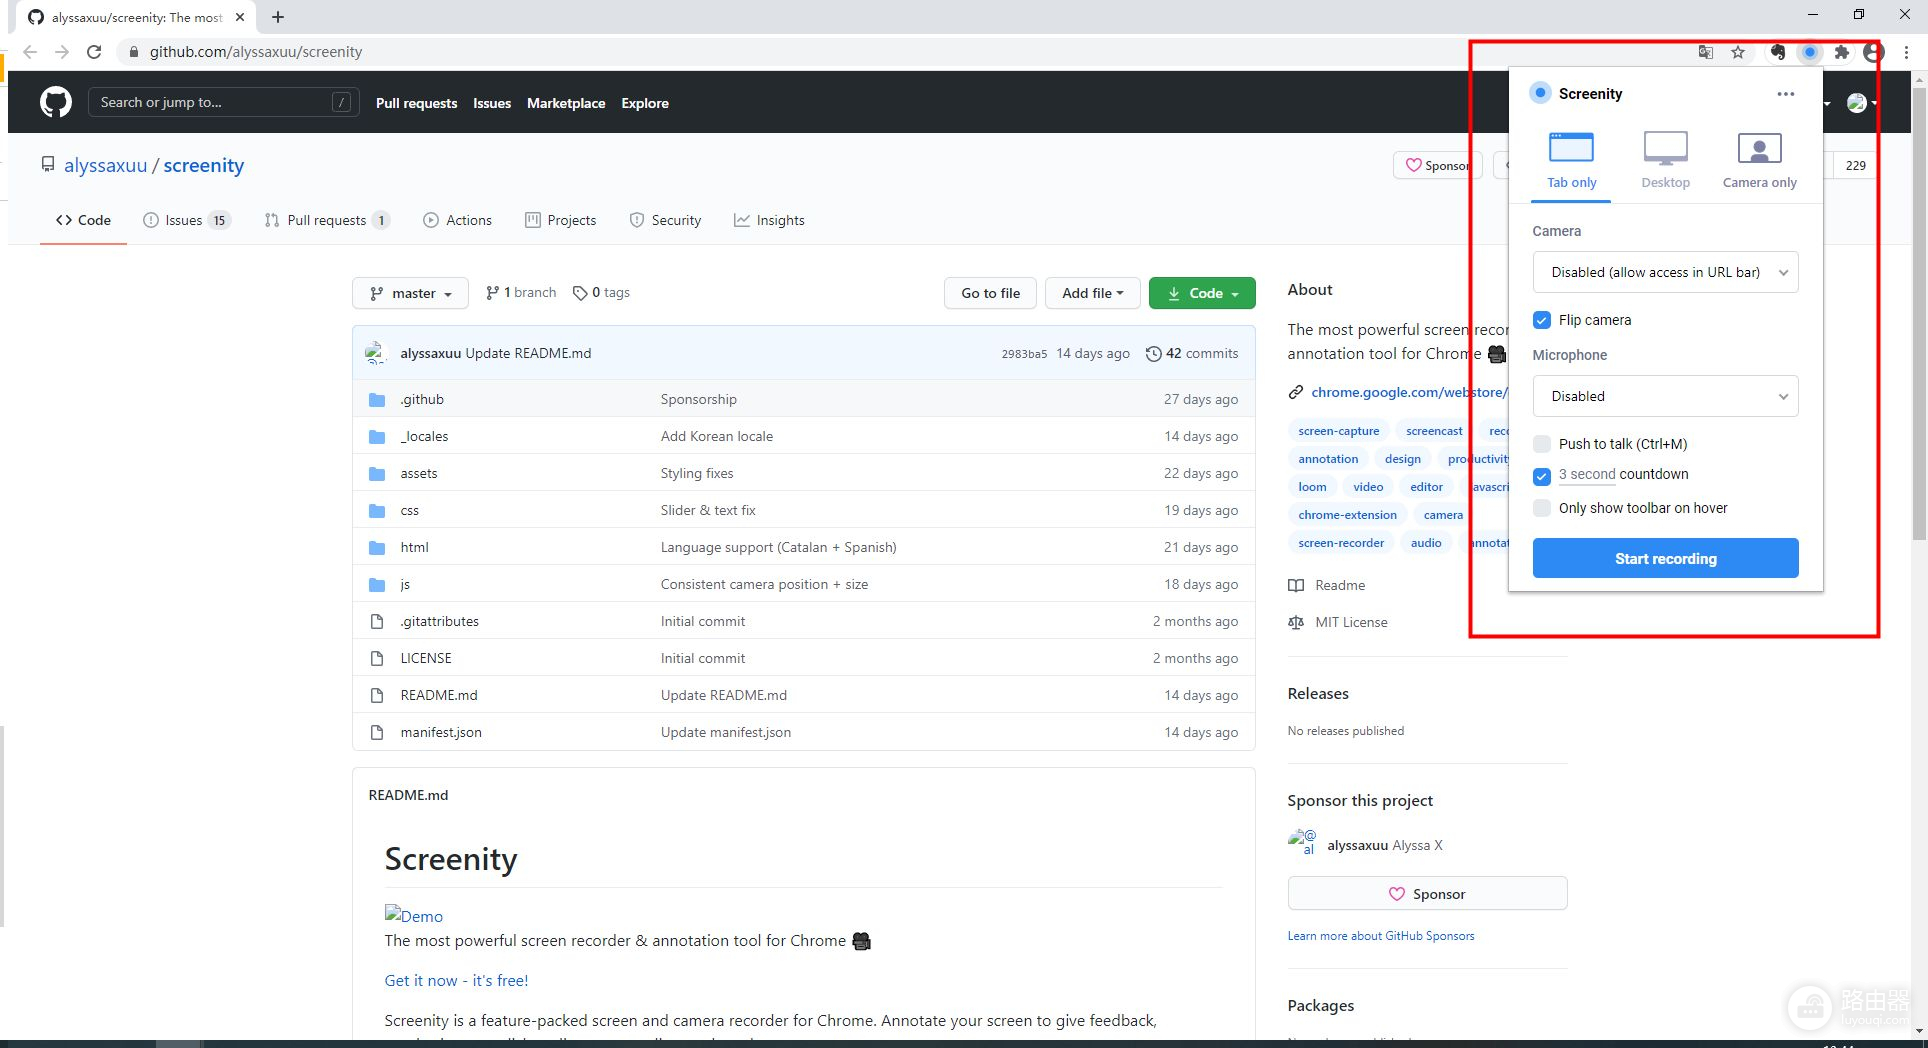Open the Camera source dropdown
1928x1048 pixels.
pos(1665,272)
